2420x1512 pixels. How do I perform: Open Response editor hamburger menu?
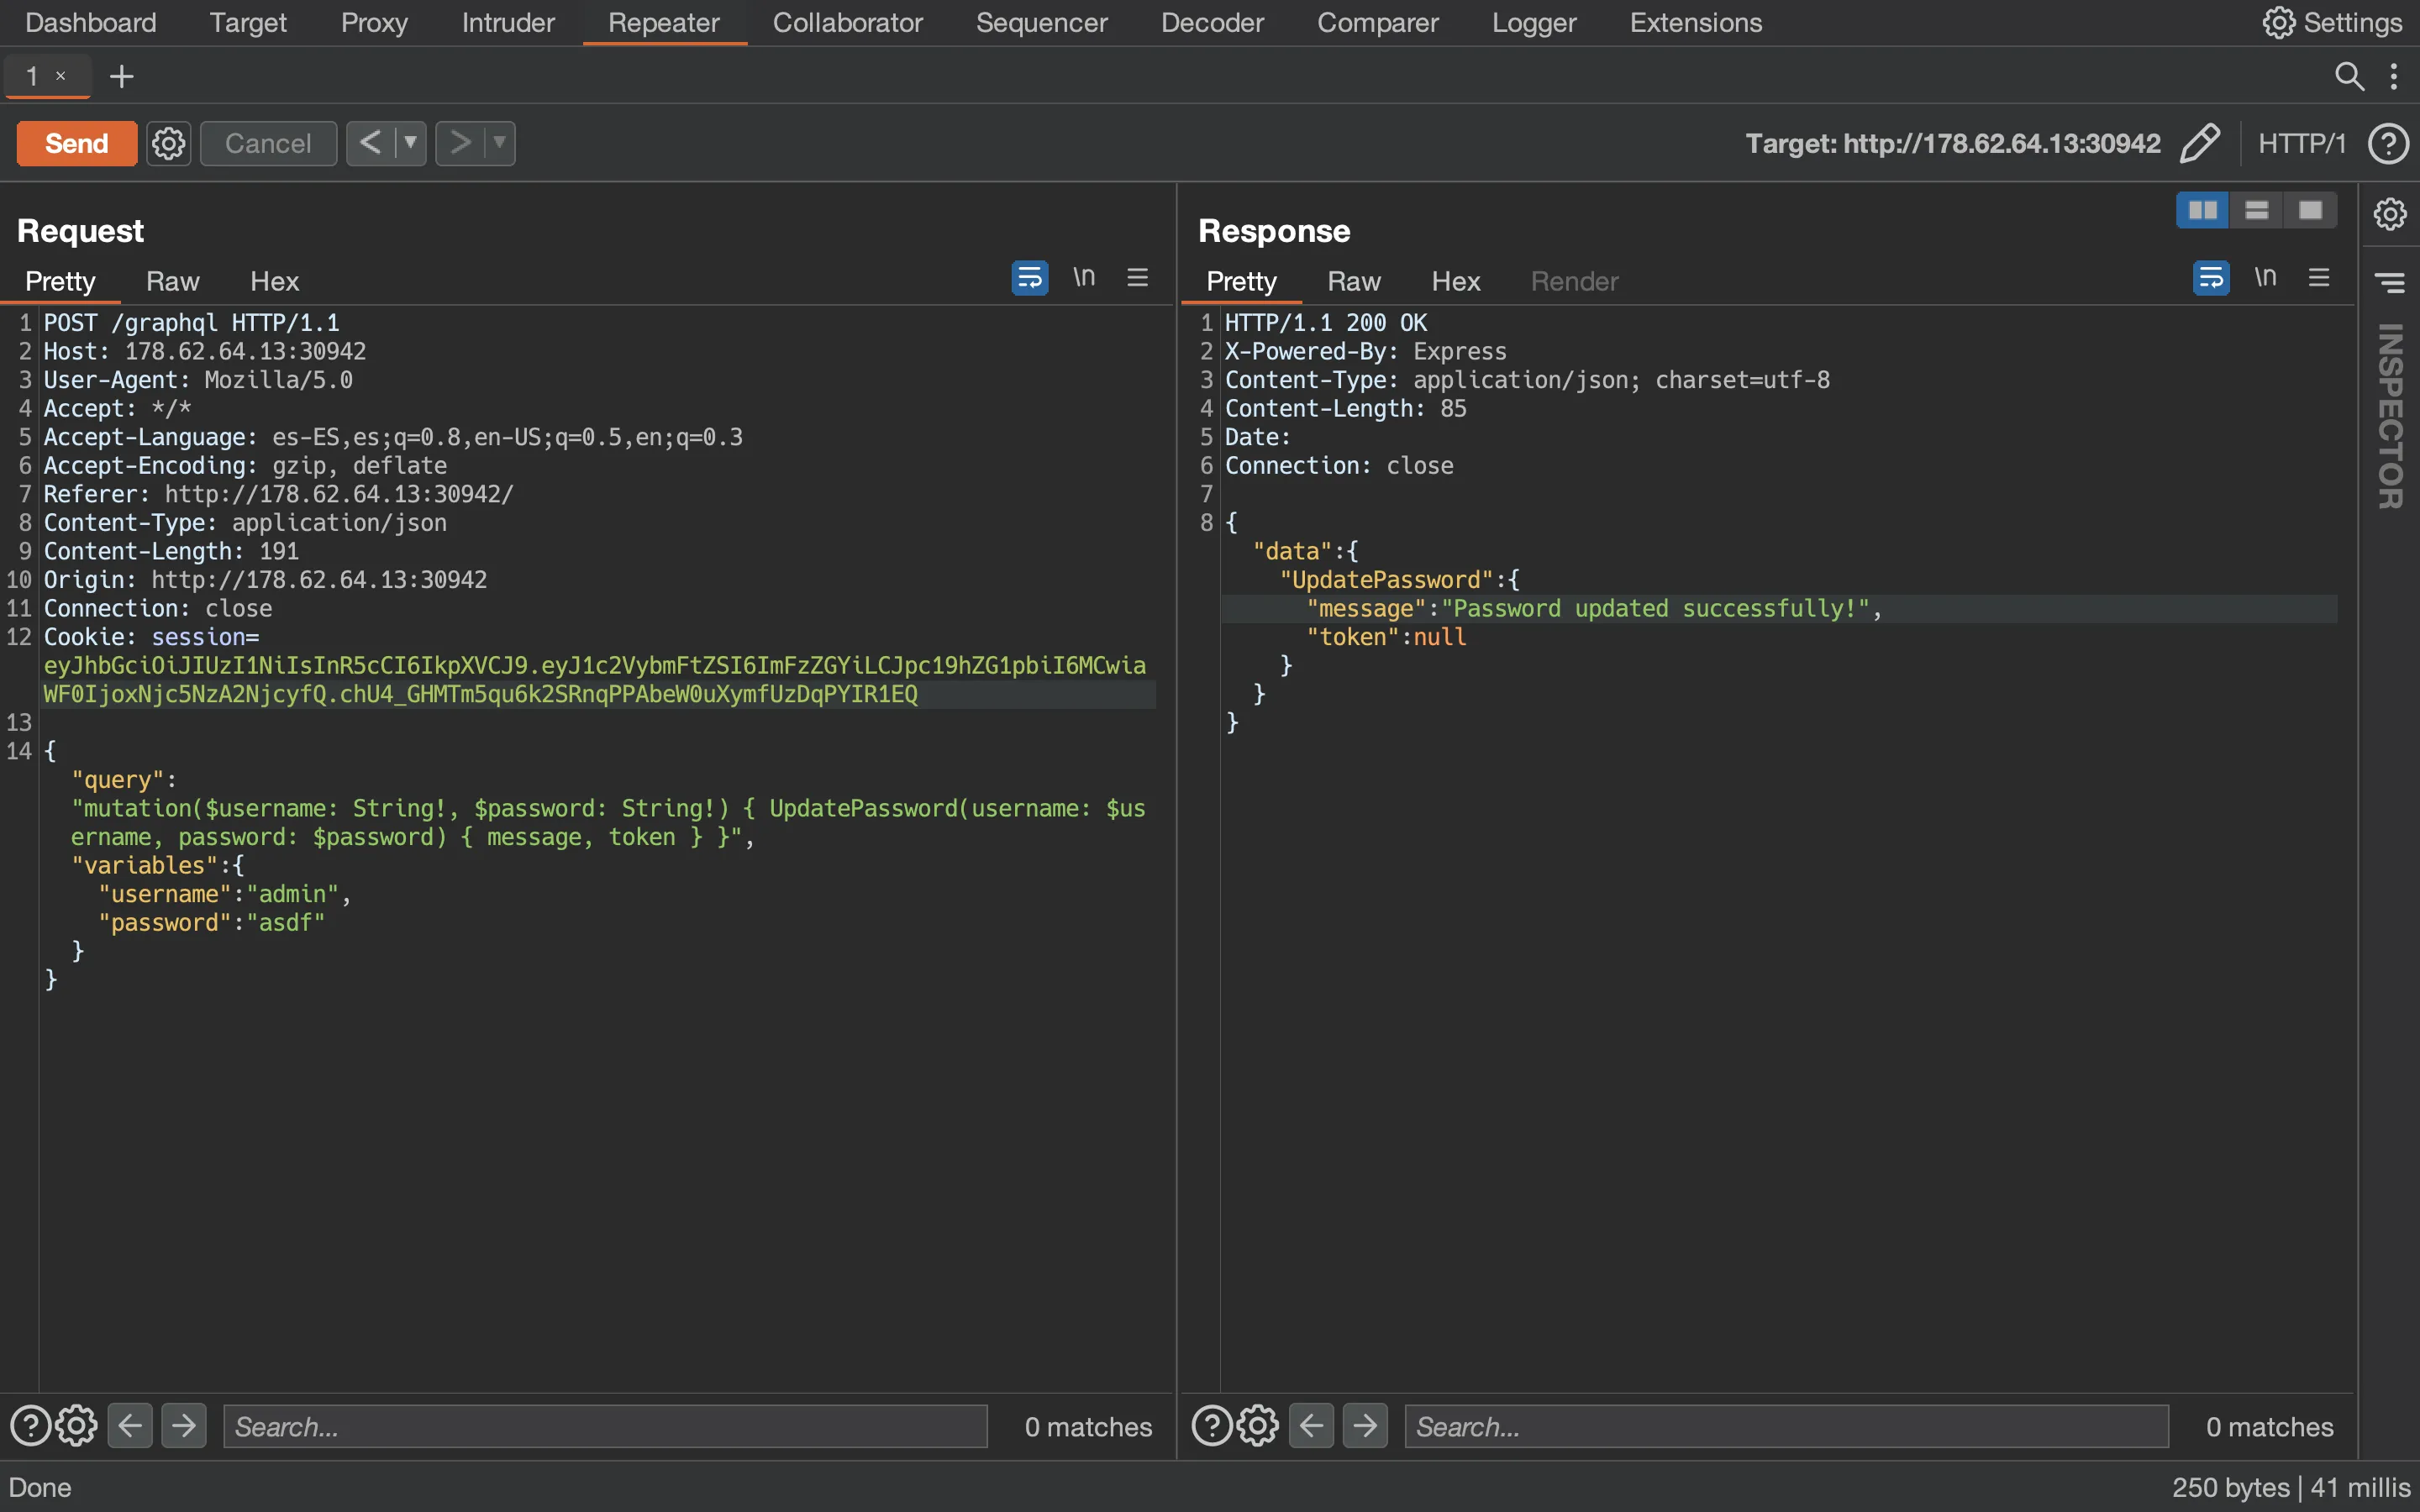pyautogui.click(x=2319, y=277)
